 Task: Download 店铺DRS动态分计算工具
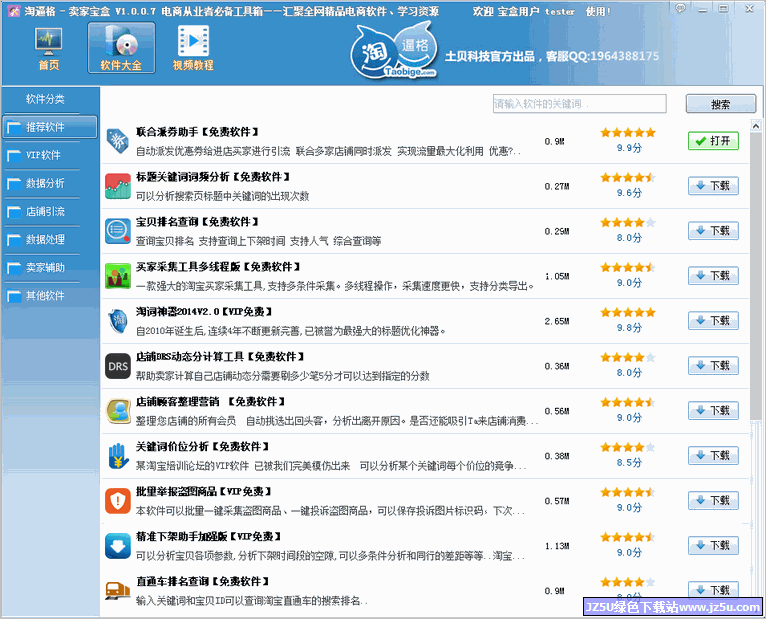713,365
